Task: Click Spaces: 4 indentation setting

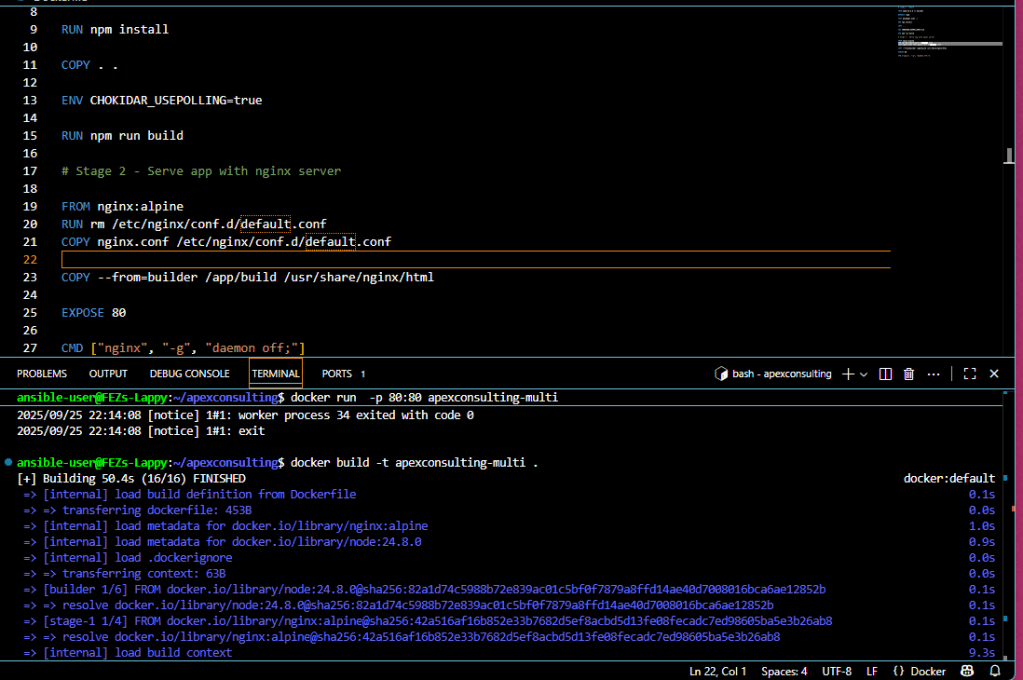Action: coord(783,671)
